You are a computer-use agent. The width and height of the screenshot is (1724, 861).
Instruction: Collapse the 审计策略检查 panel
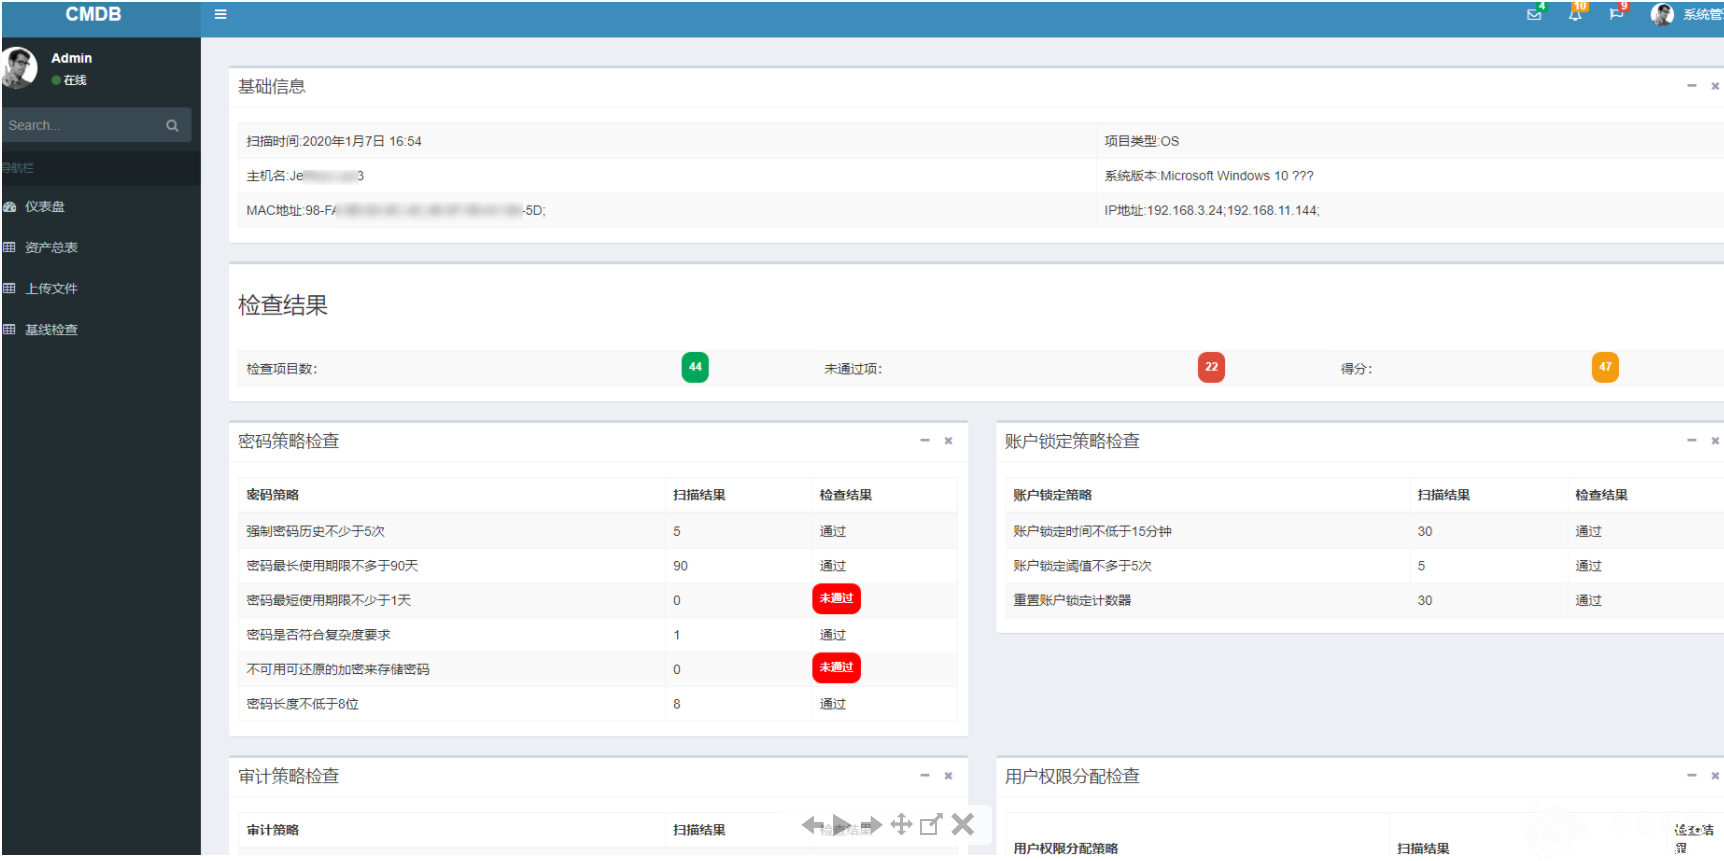pos(925,776)
